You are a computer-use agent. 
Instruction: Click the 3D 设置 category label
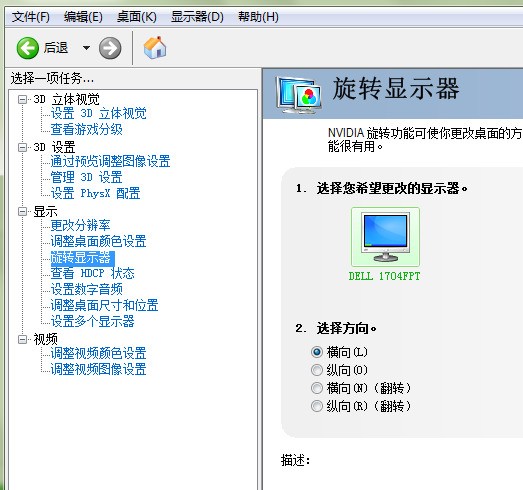tap(54, 147)
